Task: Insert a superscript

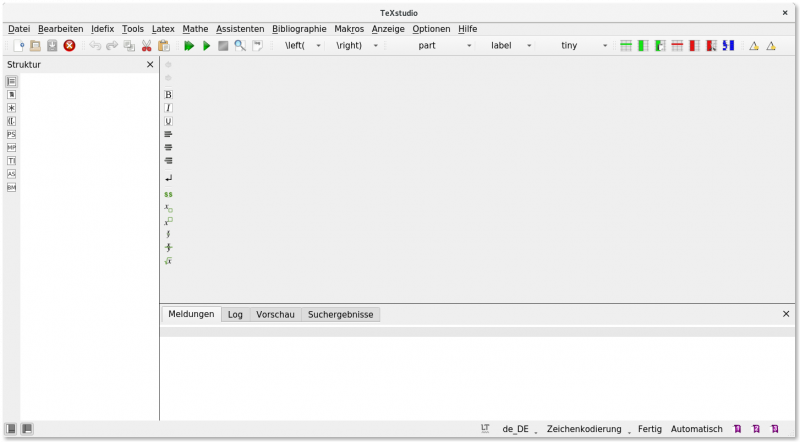Action: pos(168,222)
